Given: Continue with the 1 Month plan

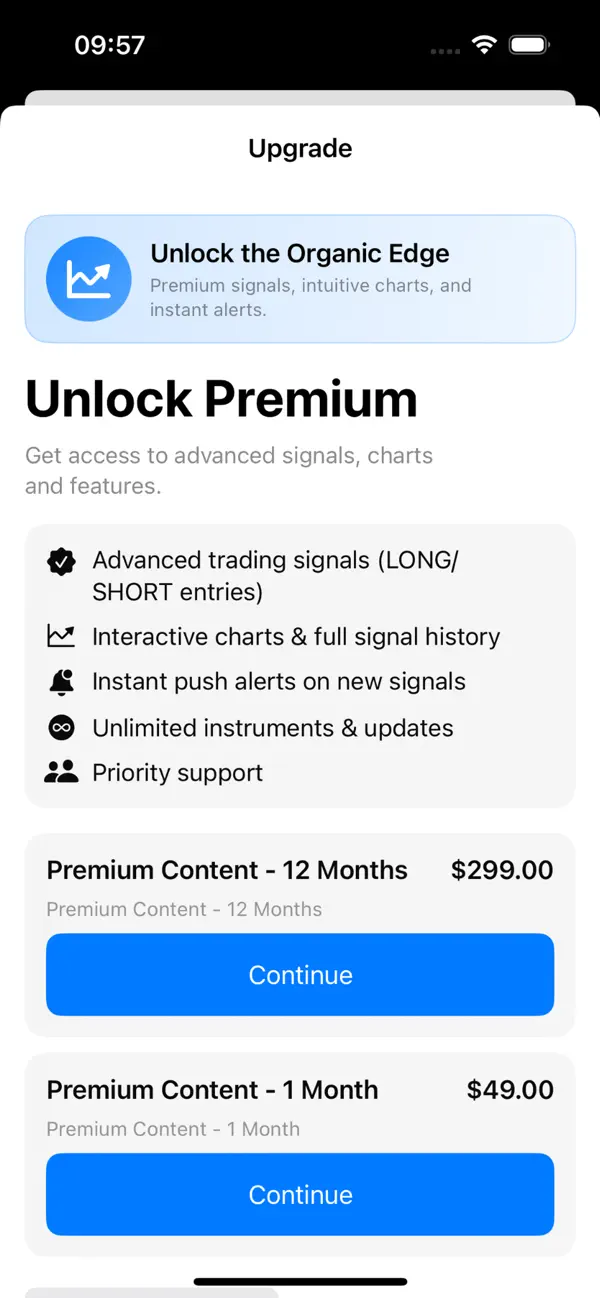Looking at the screenshot, I should [x=300, y=1194].
